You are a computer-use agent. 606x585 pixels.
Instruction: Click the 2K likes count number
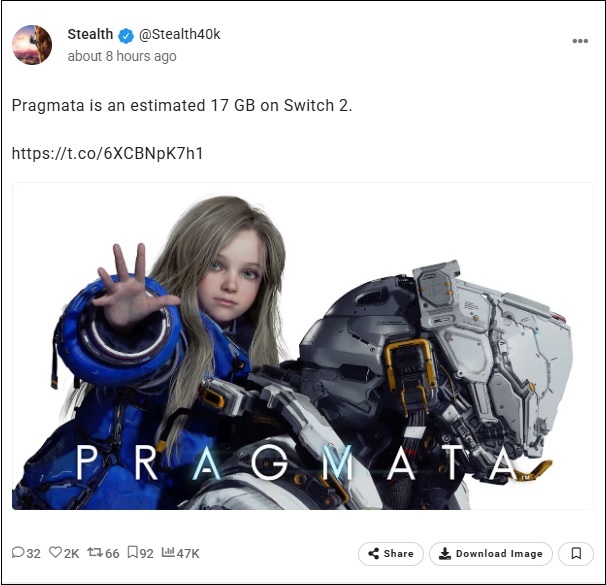[x=71, y=554]
